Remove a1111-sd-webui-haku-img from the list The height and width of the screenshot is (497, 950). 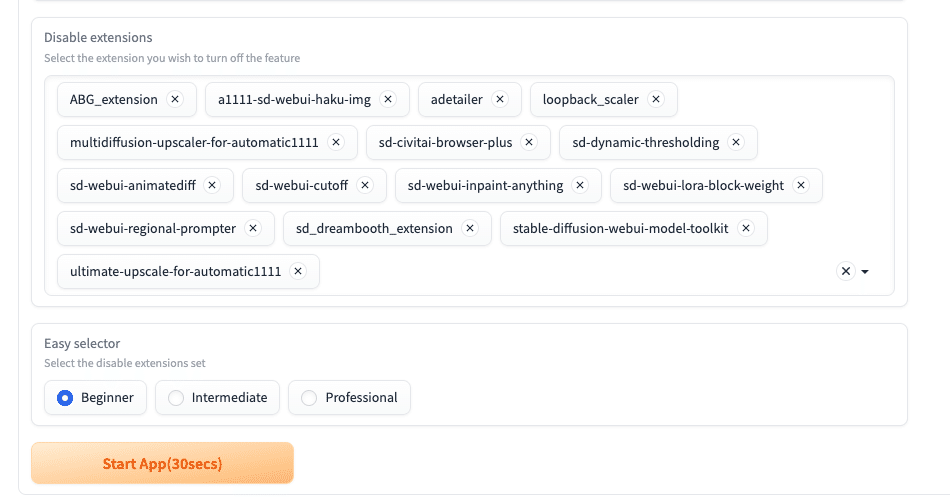click(388, 99)
